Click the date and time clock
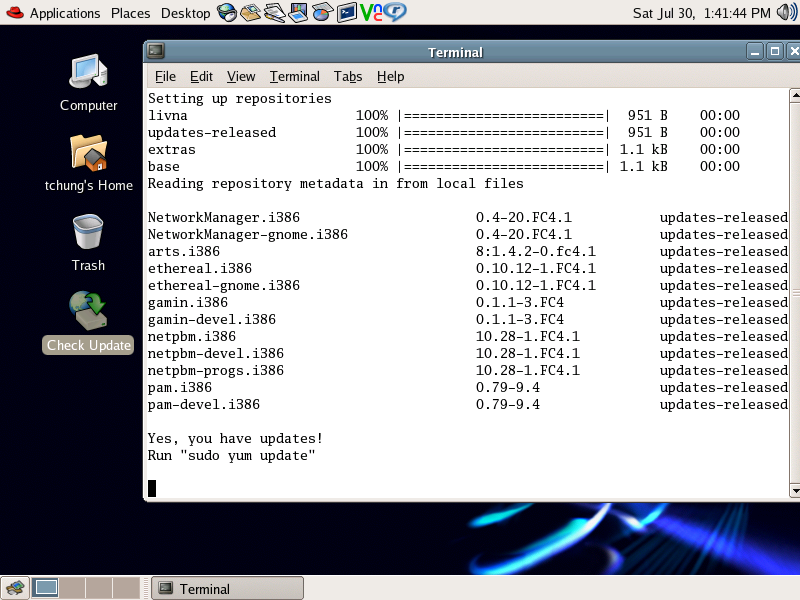This screenshot has width=800, height=600. (702, 13)
